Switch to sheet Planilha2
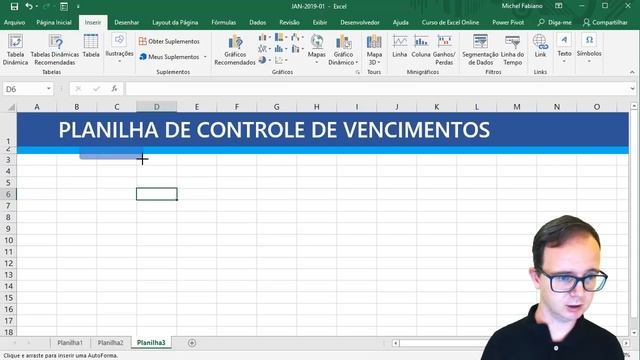The image size is (640, 360). click(x=110, y=342)
